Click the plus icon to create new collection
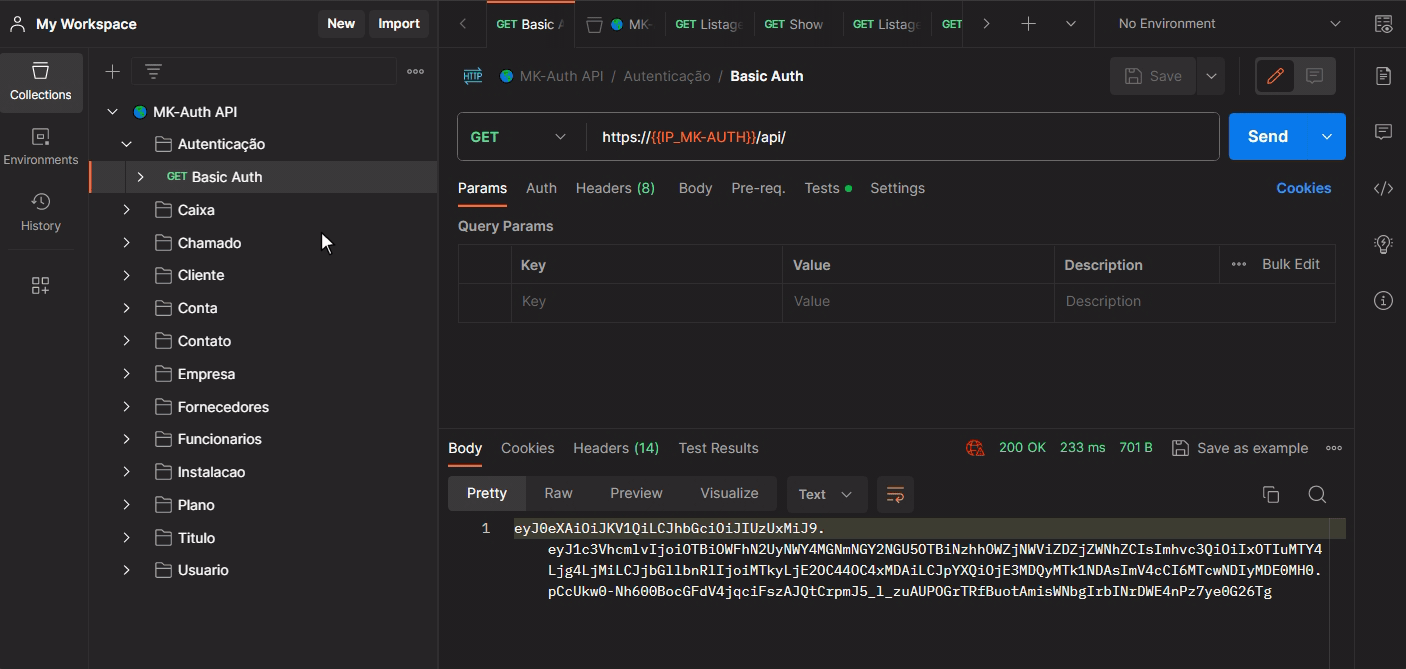This screenshot has height=669, width=1406. (112, 71)
